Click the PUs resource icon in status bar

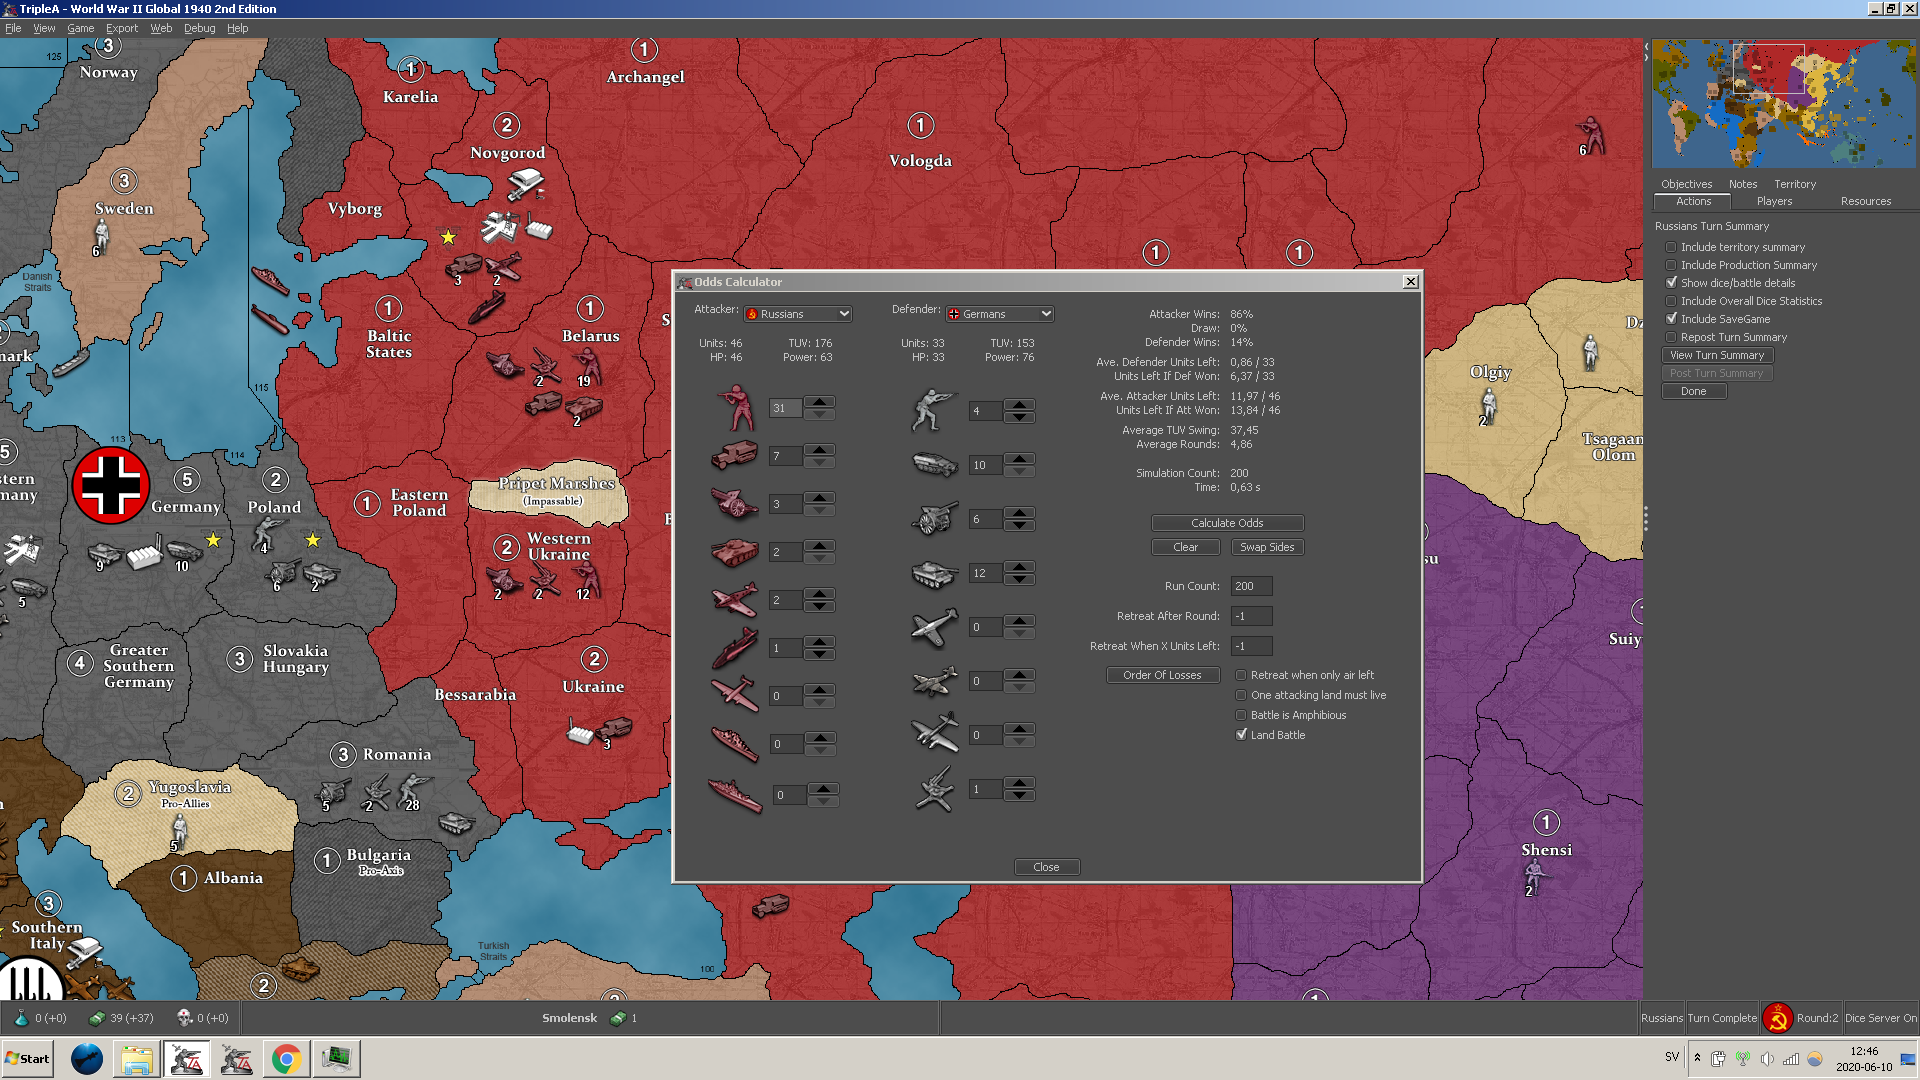tap(97, 1018)
